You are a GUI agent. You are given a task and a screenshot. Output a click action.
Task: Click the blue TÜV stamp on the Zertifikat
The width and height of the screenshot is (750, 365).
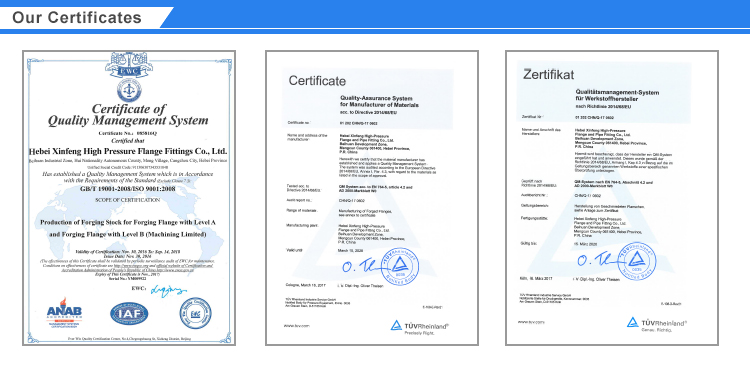(636, 260)
